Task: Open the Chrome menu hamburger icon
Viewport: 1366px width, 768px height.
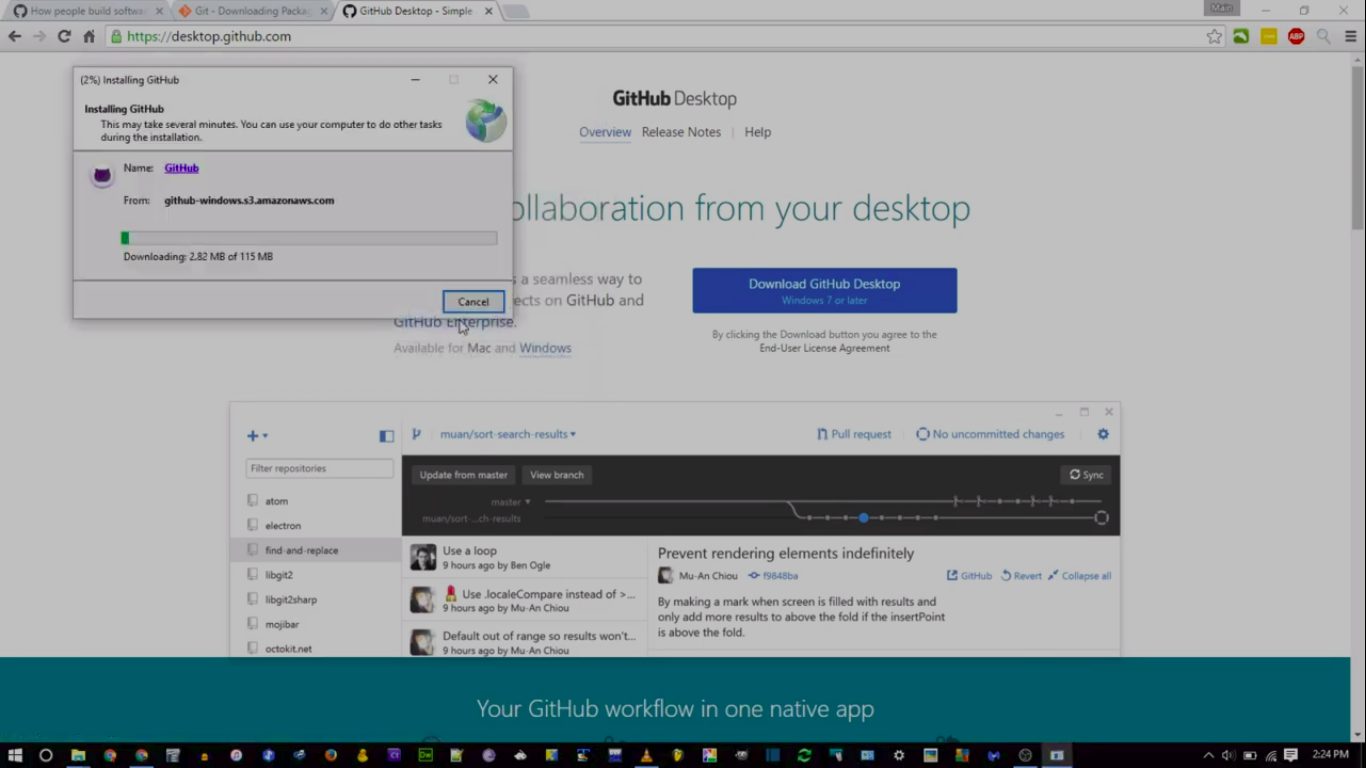Action: (1351, 36)
